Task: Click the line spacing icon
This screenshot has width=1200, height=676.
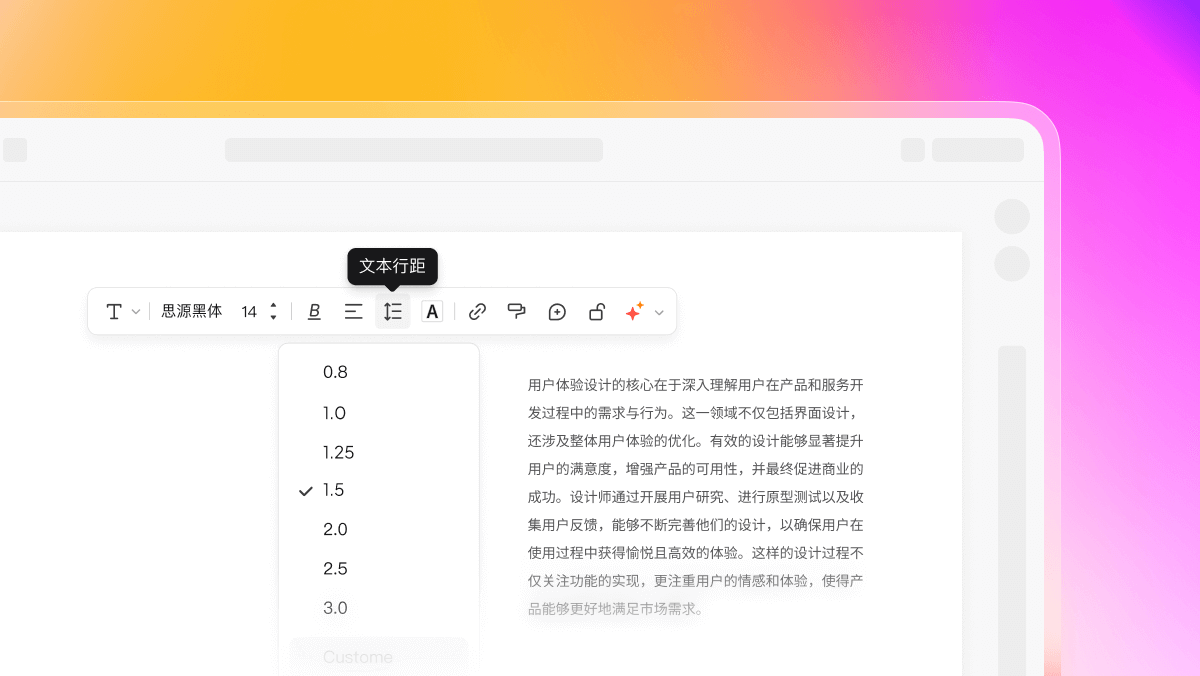Action: (393, 312)
